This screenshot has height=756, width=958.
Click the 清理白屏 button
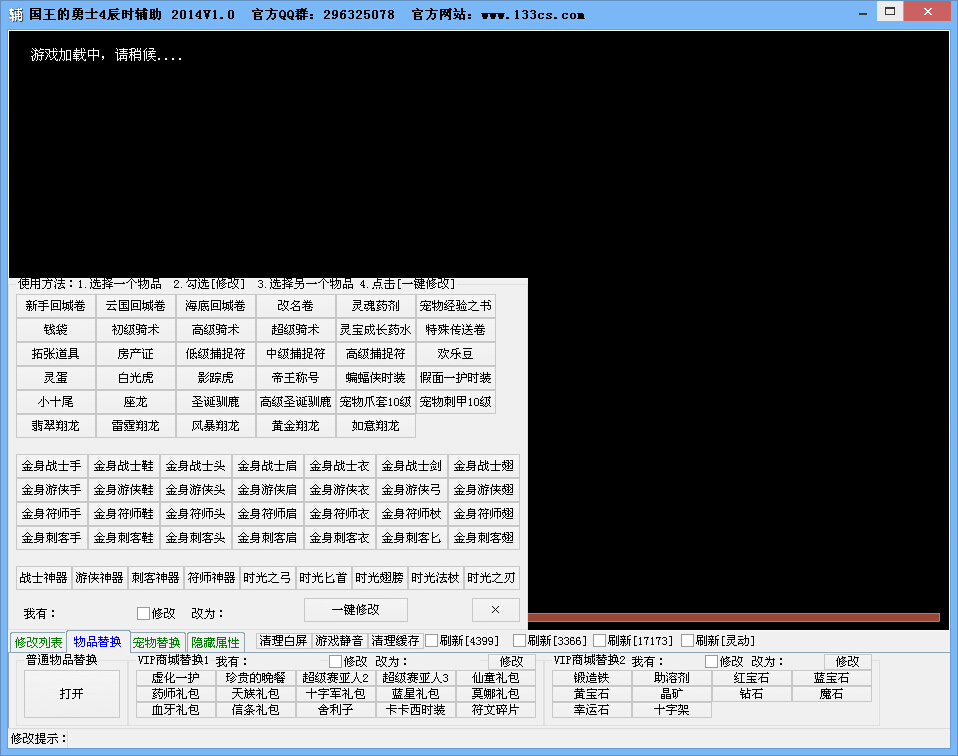[283, 640]
